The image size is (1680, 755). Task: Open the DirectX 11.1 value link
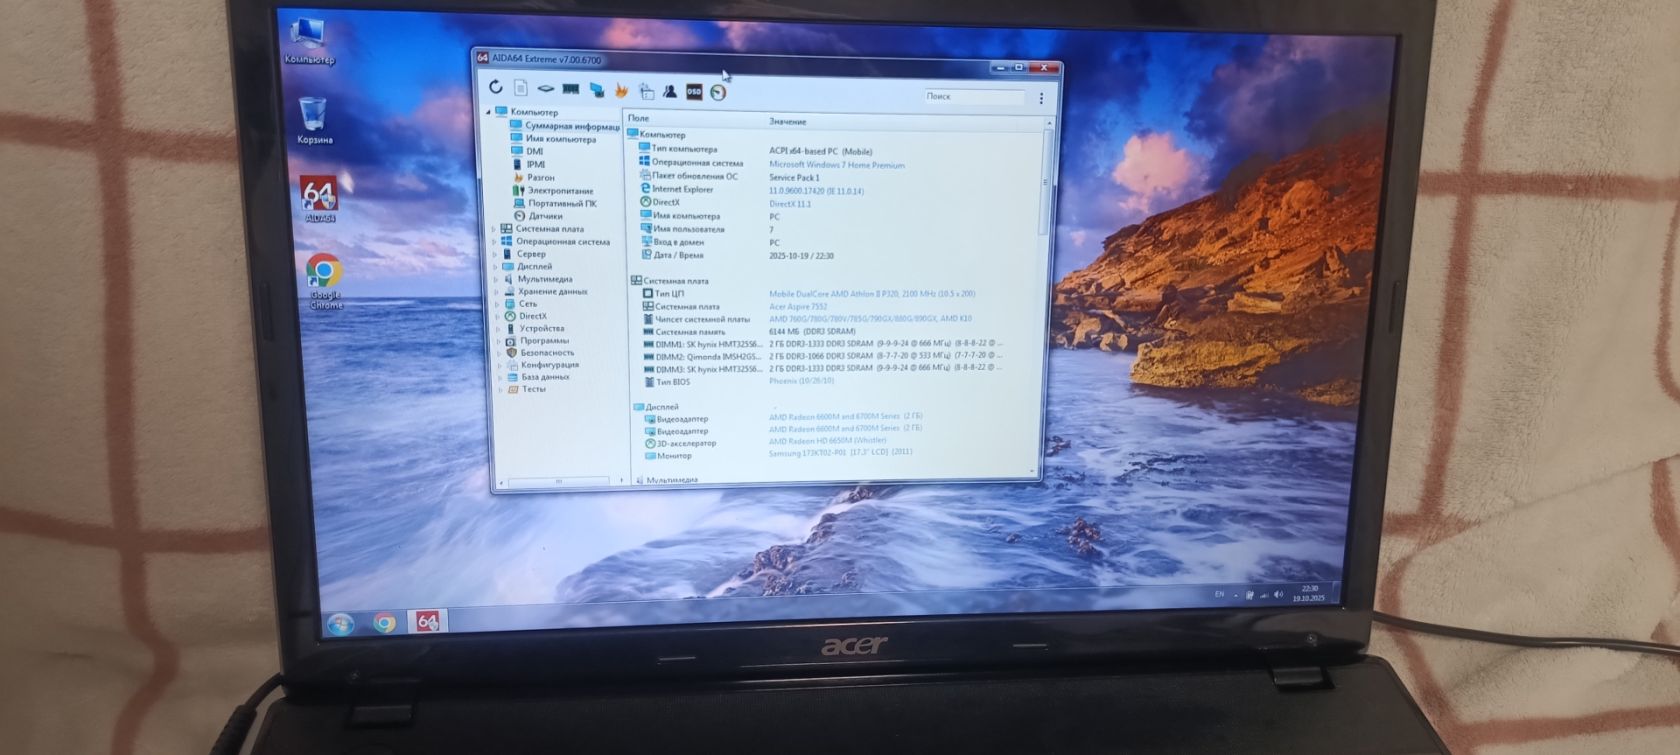click(789, 203)
